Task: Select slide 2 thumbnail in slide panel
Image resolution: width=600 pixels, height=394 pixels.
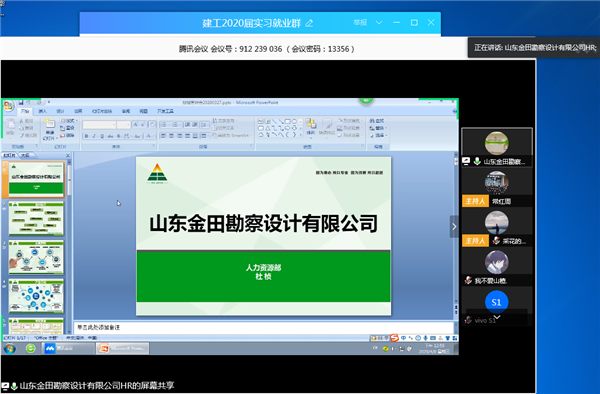Action: pos(36,219)
